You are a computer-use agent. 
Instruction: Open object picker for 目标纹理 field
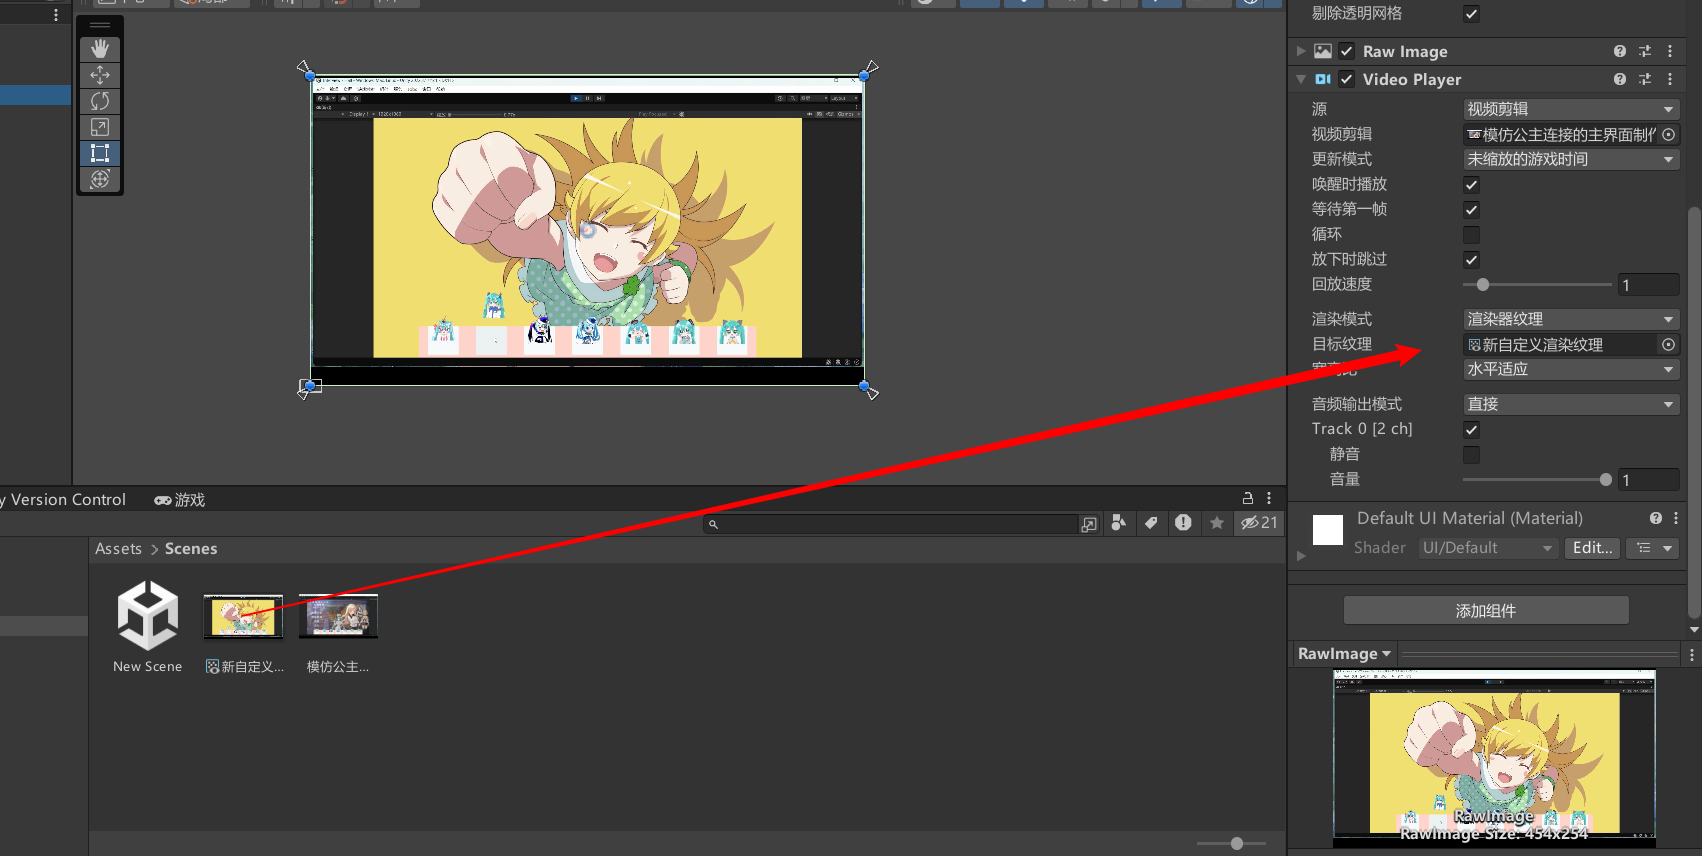point(1669,344)
